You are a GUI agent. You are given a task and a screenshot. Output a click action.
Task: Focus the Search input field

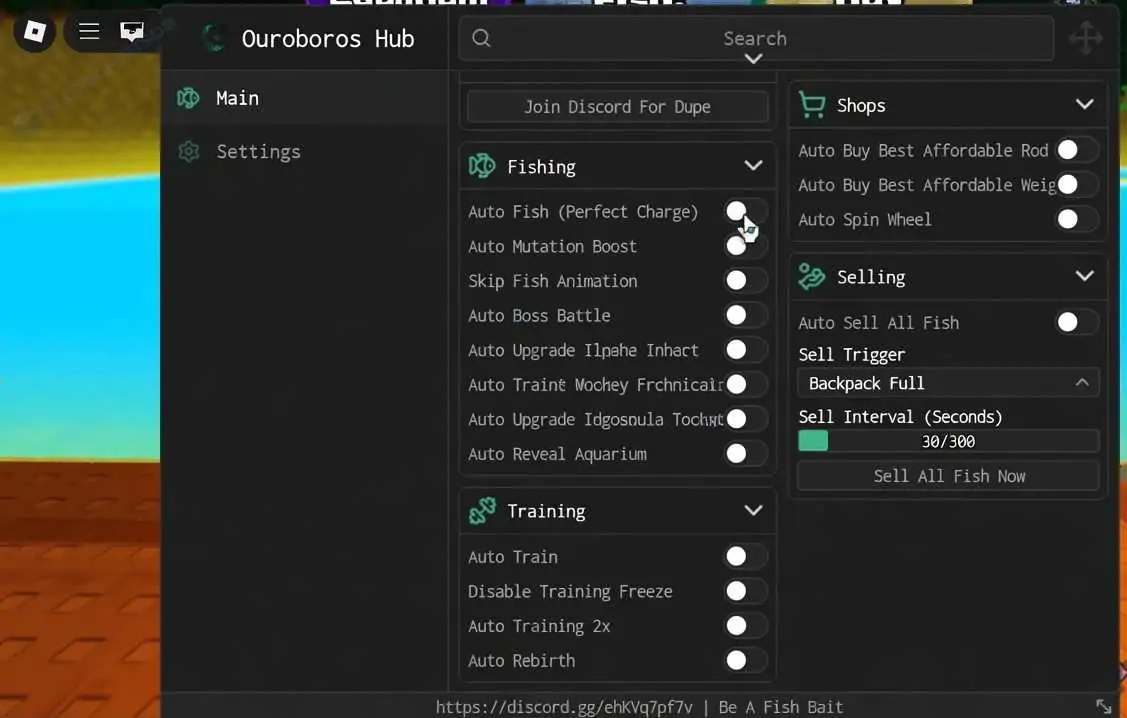[x=756, y=38]
